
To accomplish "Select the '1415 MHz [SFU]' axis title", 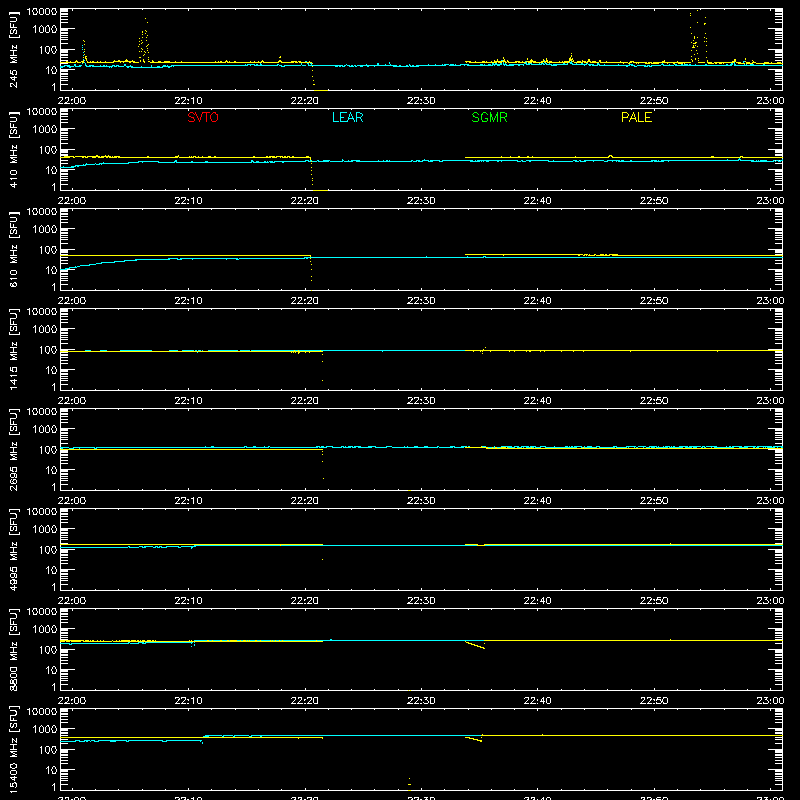I will tap(13, 349).
